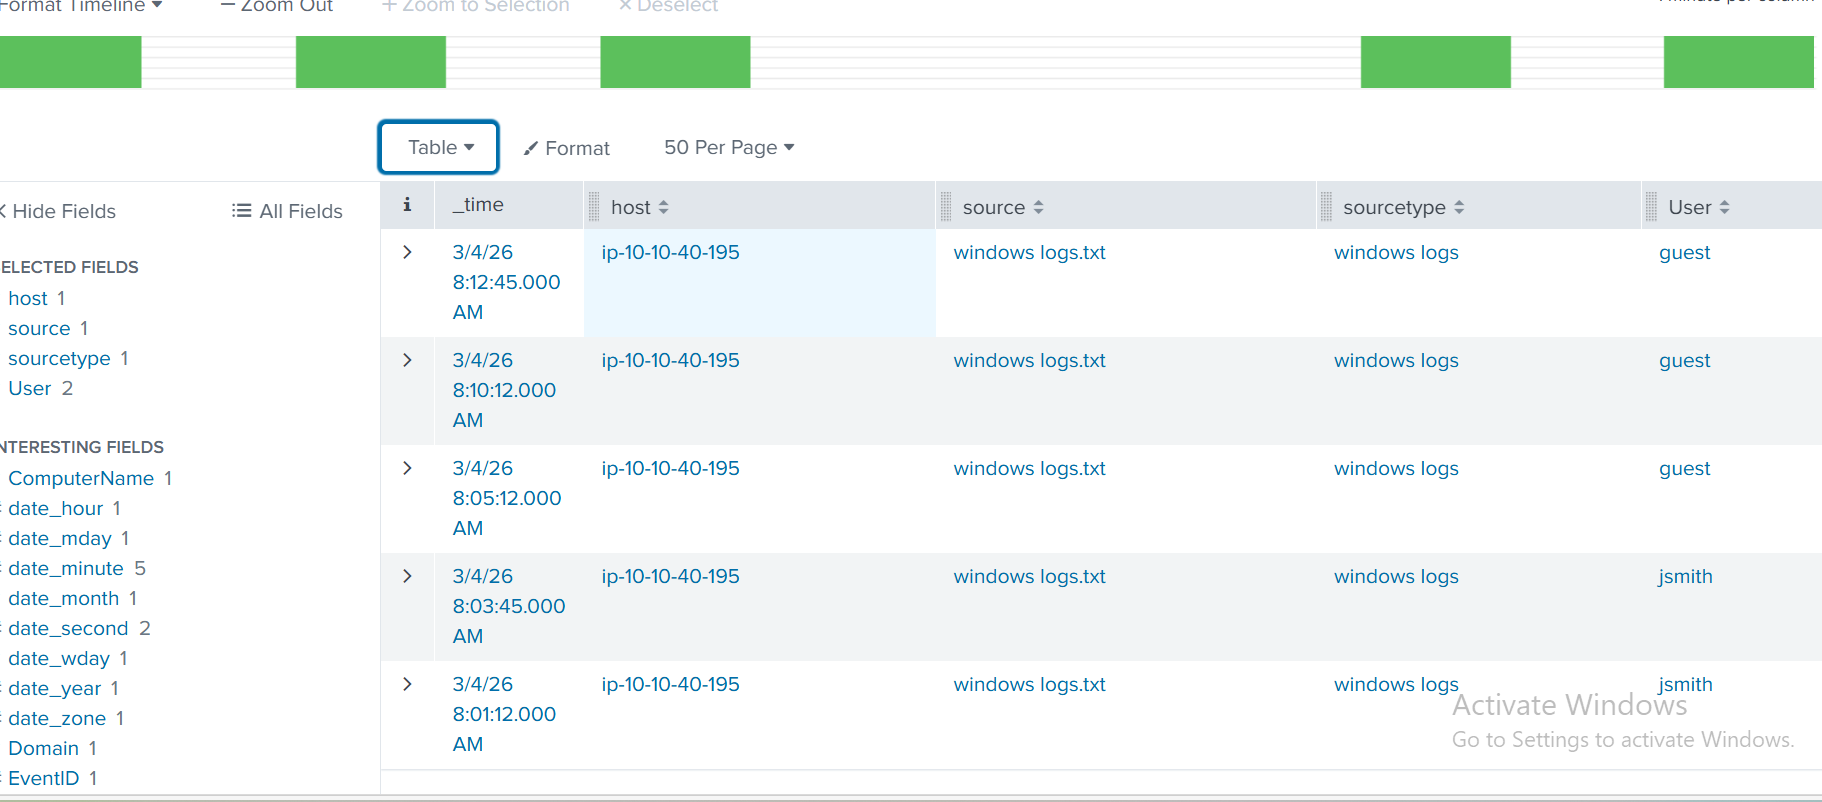
Task: Select the third green timeline bar
Action: pos(675,62)
